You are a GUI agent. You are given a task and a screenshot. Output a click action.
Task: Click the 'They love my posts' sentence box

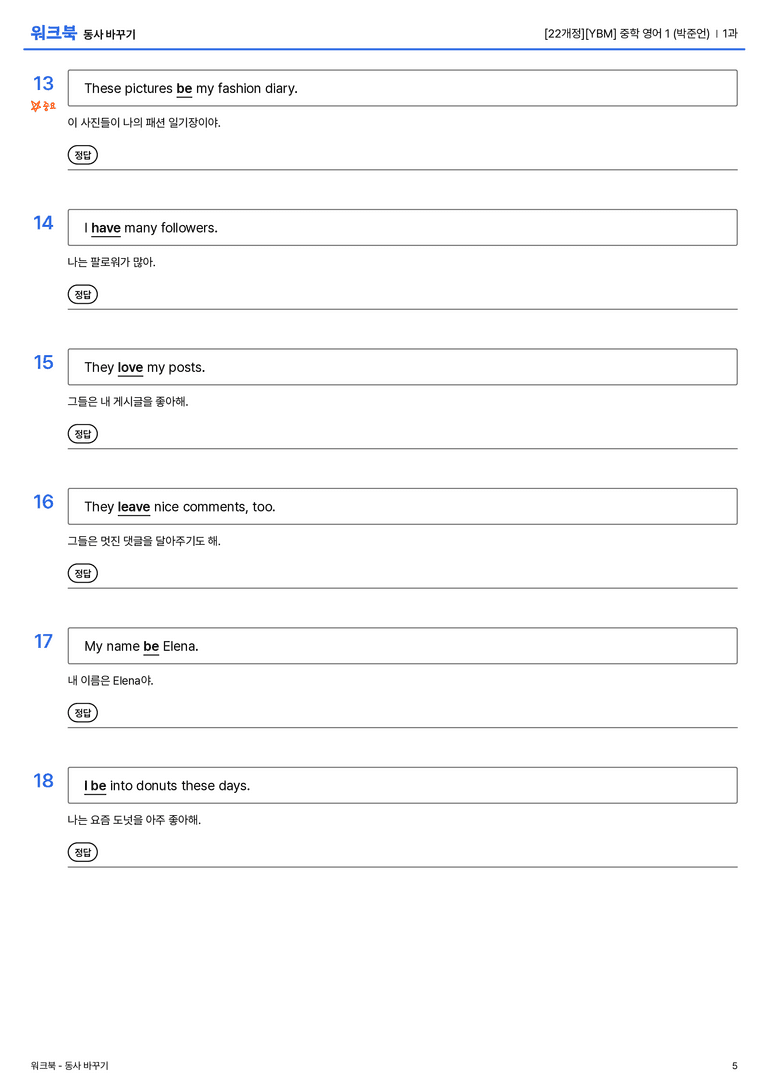402,367
